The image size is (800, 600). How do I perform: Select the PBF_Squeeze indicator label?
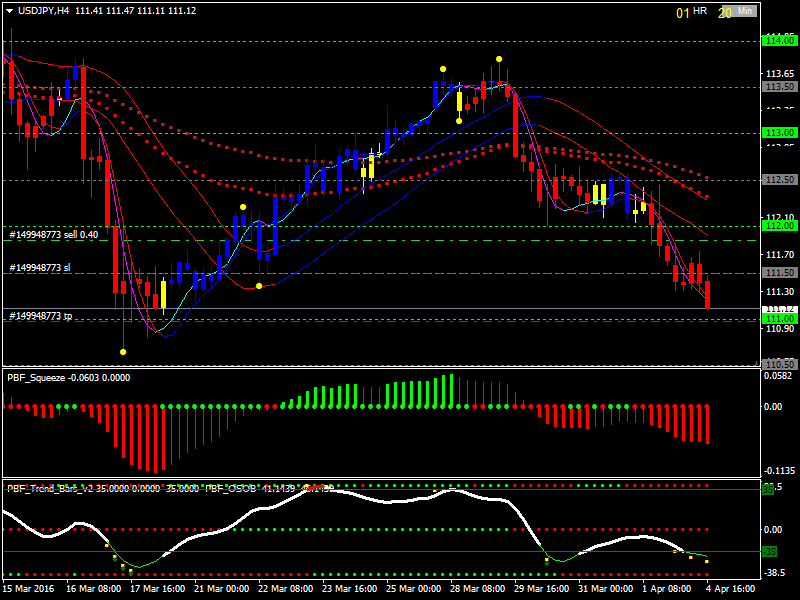36,378
